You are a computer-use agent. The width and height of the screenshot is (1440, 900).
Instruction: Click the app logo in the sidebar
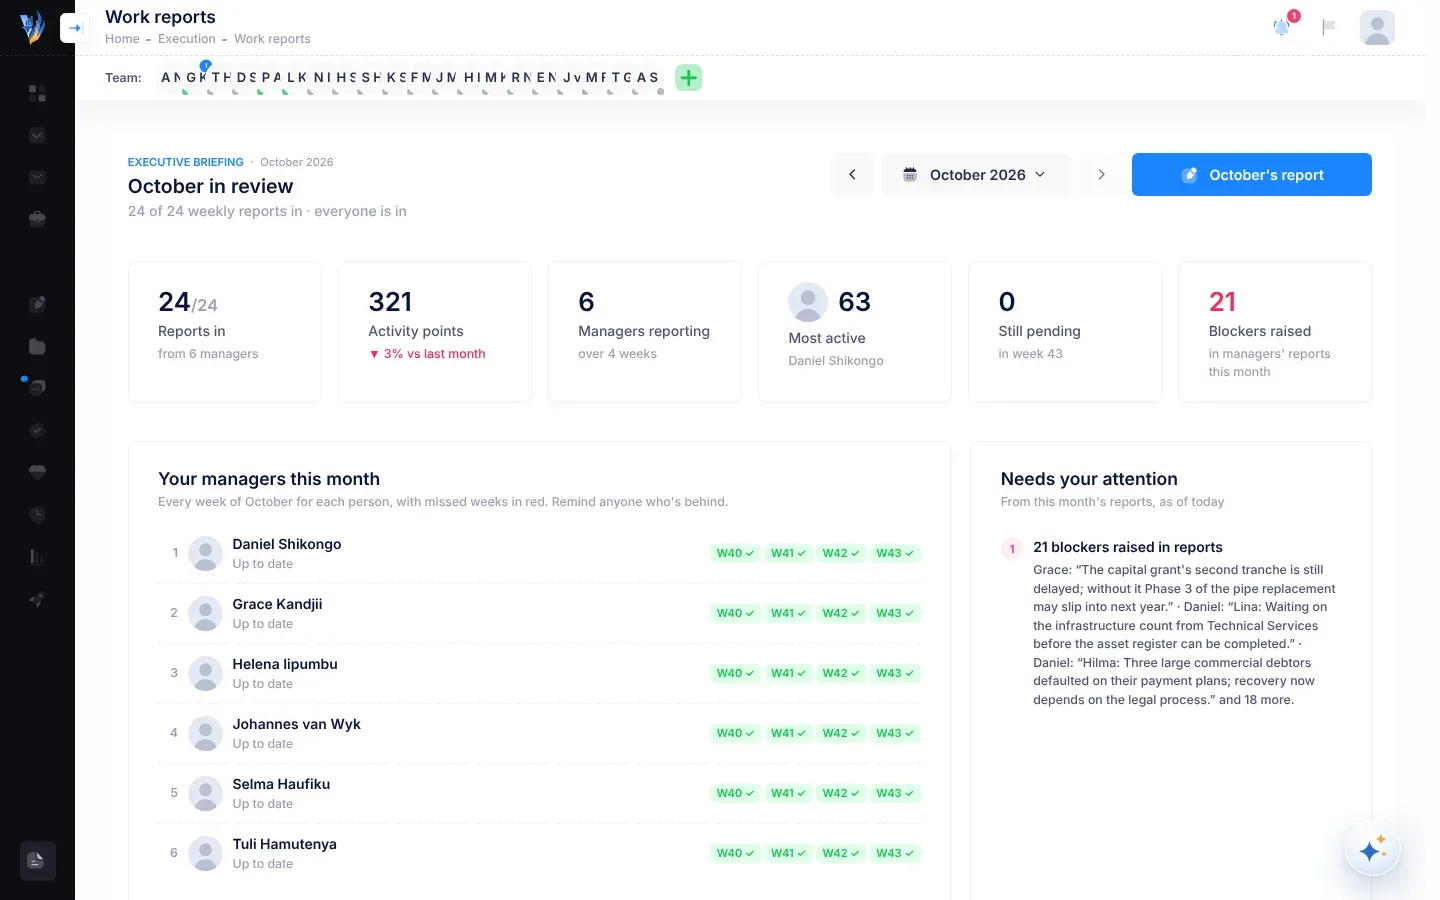click(x=32, y=27)
